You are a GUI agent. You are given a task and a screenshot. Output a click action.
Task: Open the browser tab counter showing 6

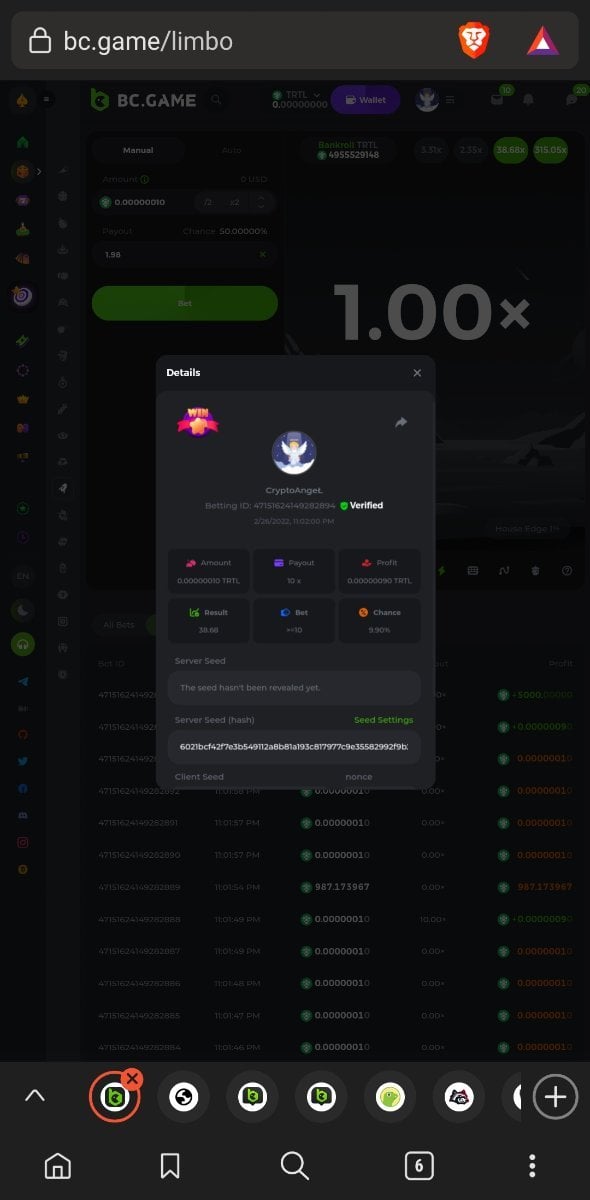pyautogui.click(x=418, y=1165)
